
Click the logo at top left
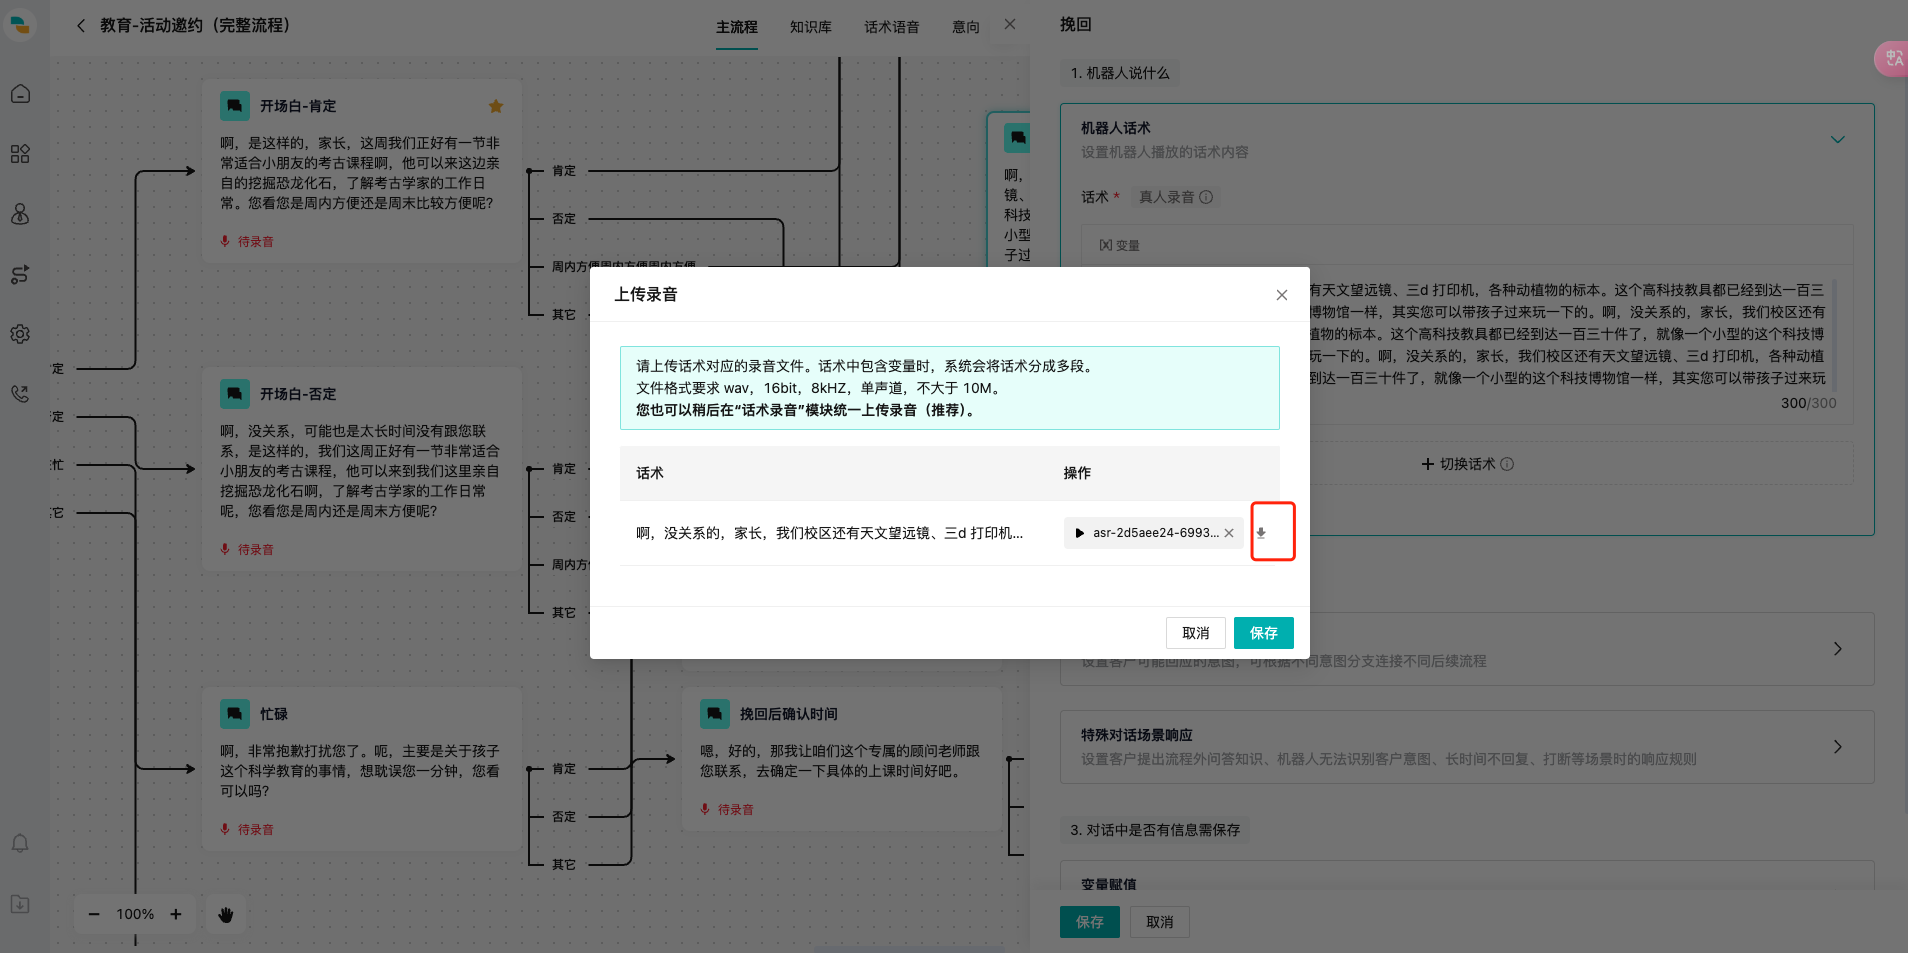(x=20, y=25)
